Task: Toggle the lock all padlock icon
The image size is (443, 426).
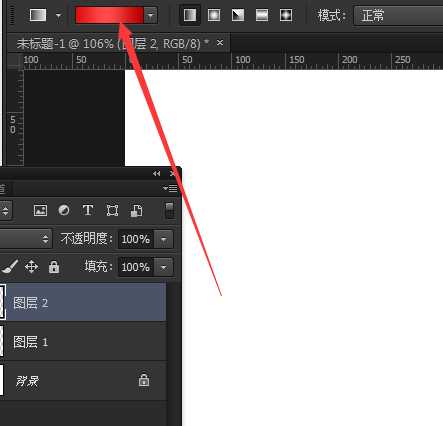Action: [54, 267]
